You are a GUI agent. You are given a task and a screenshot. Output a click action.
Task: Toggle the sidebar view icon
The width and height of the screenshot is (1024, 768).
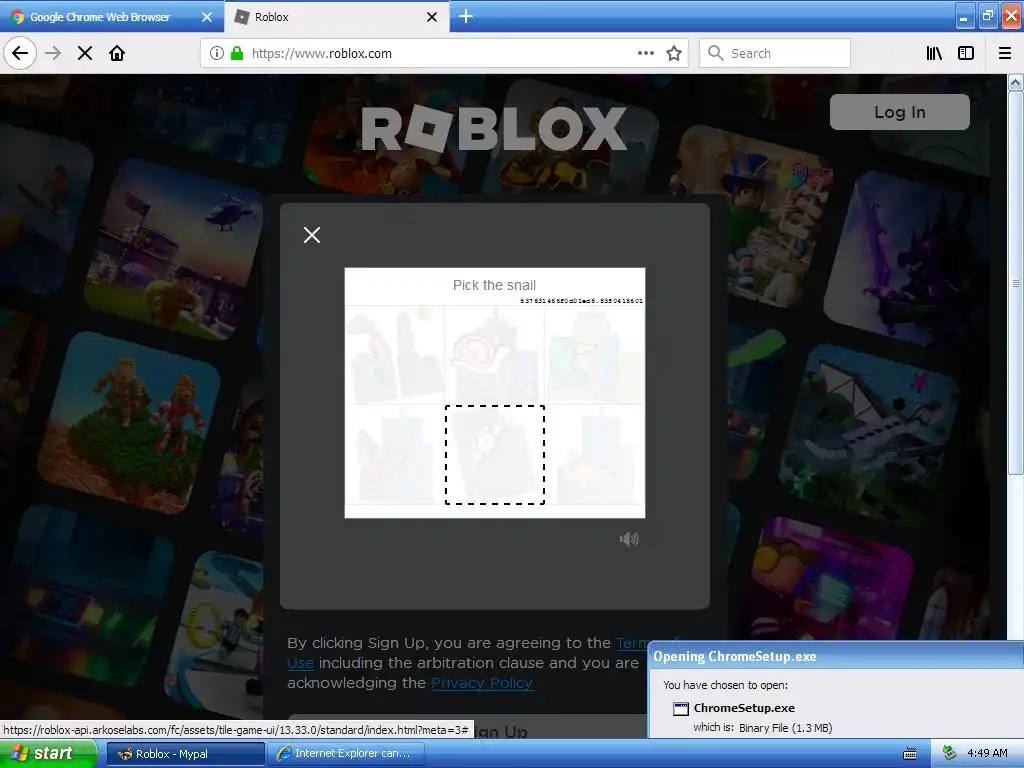(x=966, y=53)
